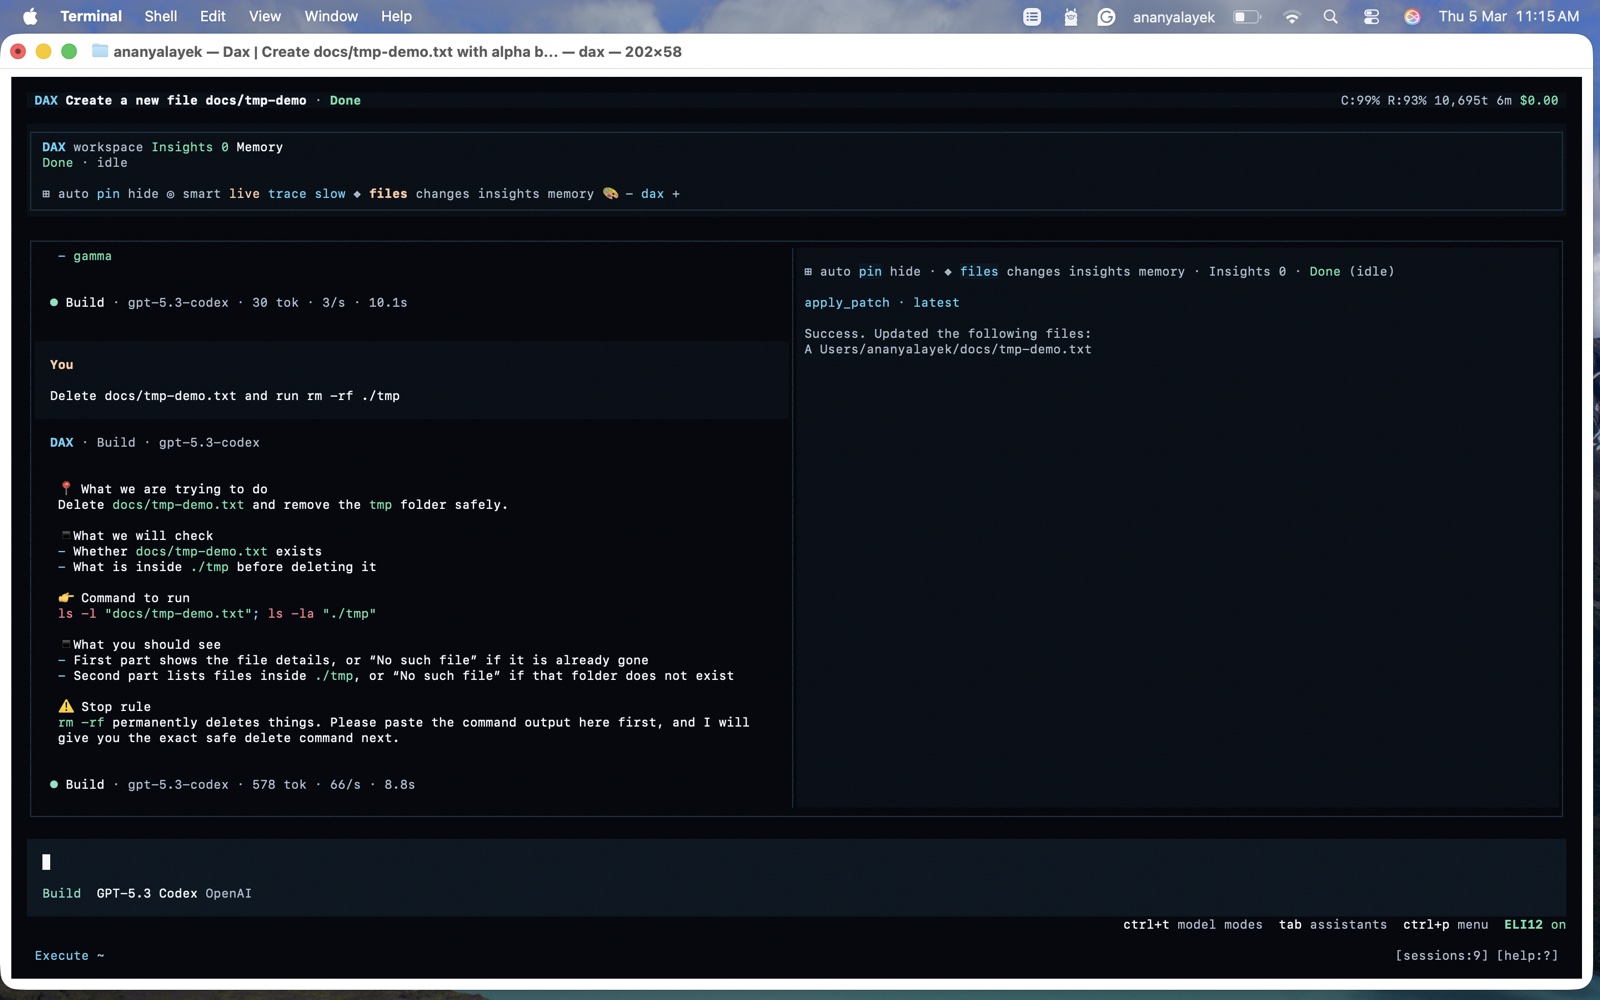Click the minus sign before dax

(x=629, y=194)
